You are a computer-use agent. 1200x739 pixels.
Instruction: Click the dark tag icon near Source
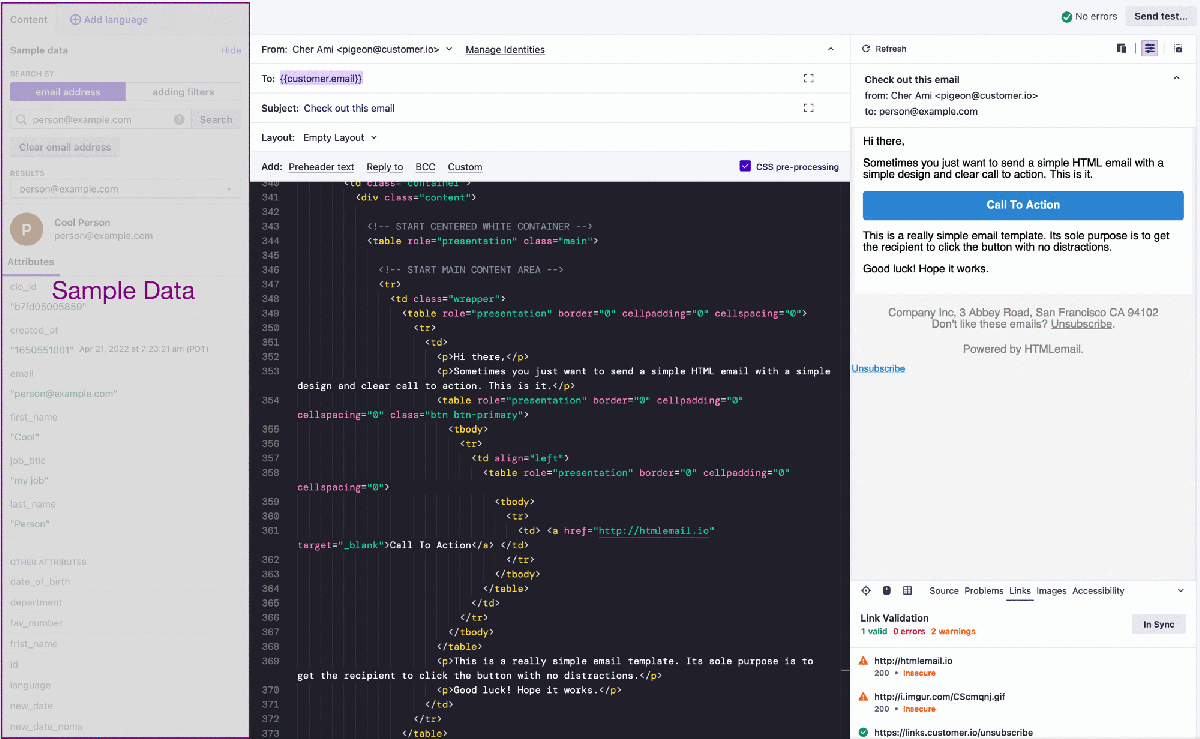click(887, 591)
